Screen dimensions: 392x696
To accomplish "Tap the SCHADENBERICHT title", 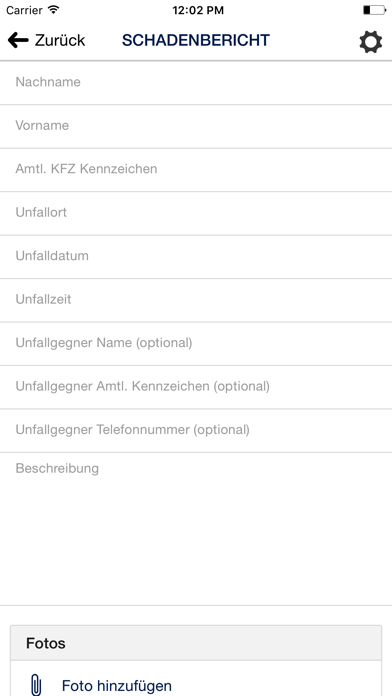I will [196, 40].
